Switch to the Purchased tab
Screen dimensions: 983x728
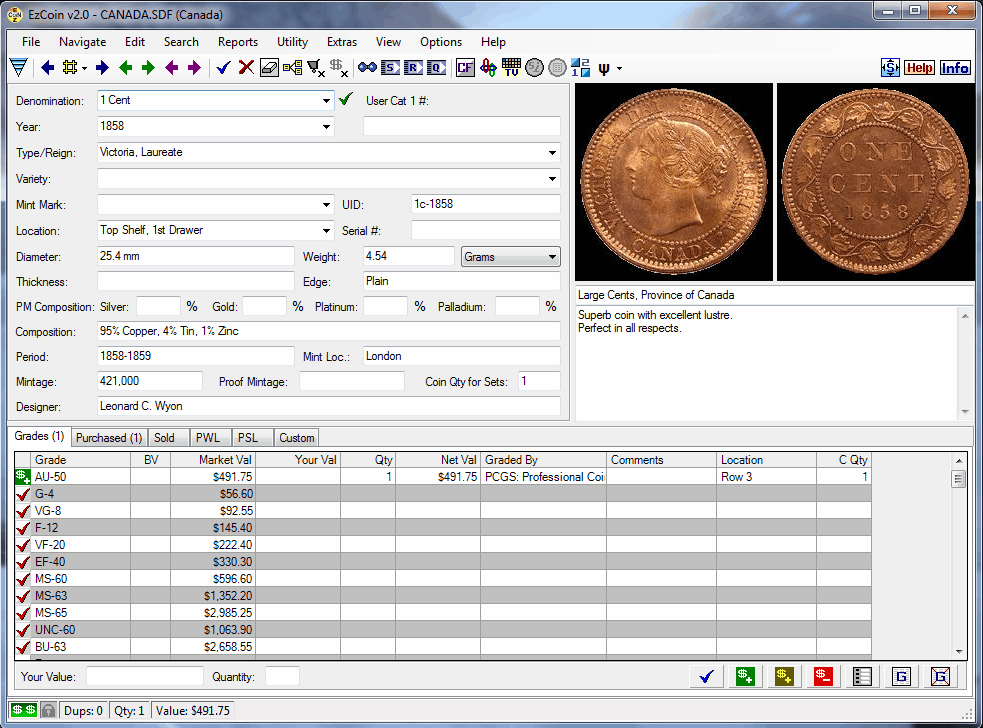point(108,437)
